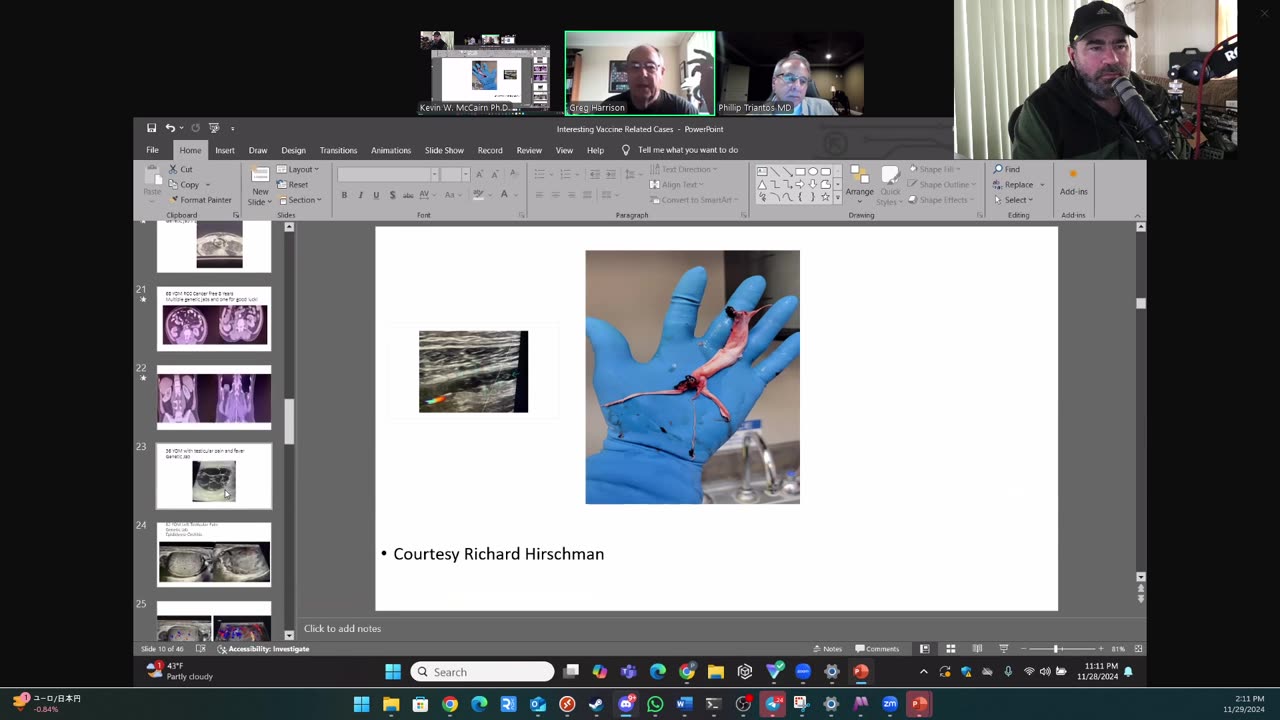Click the Windows Search box in inner taskbar
Image resolution: width=1280 pixels, height=720 pixels.
[482, 672]
